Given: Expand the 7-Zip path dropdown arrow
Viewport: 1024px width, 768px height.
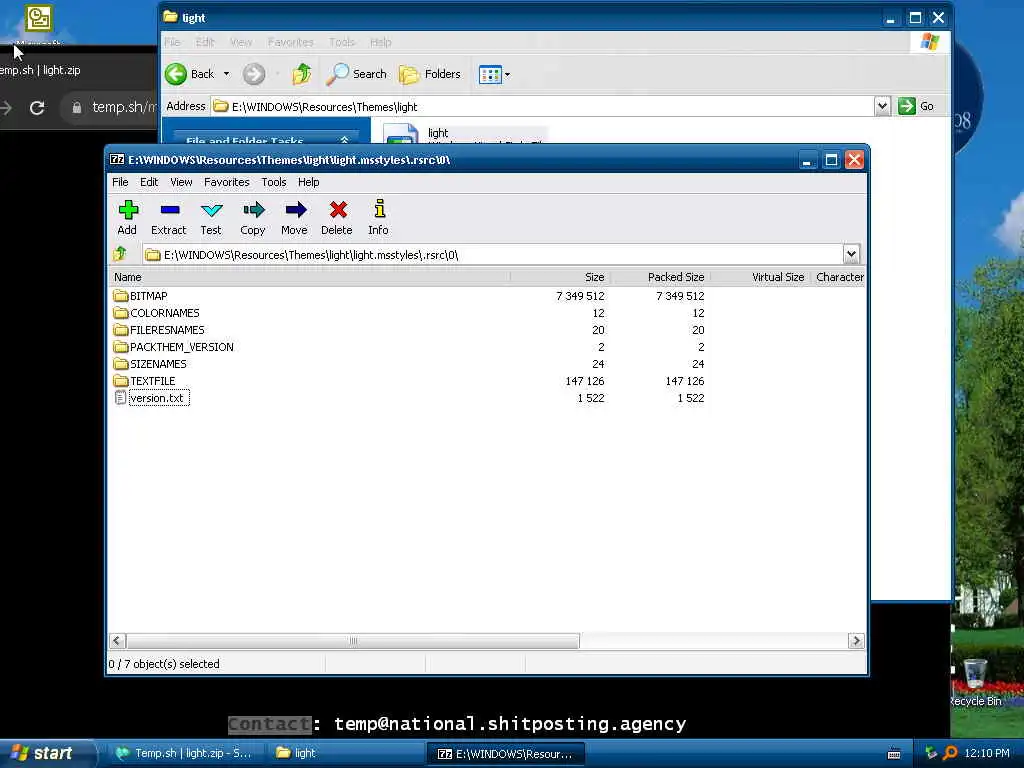Looking at the screenshot, I should click(x=851, y=254).
